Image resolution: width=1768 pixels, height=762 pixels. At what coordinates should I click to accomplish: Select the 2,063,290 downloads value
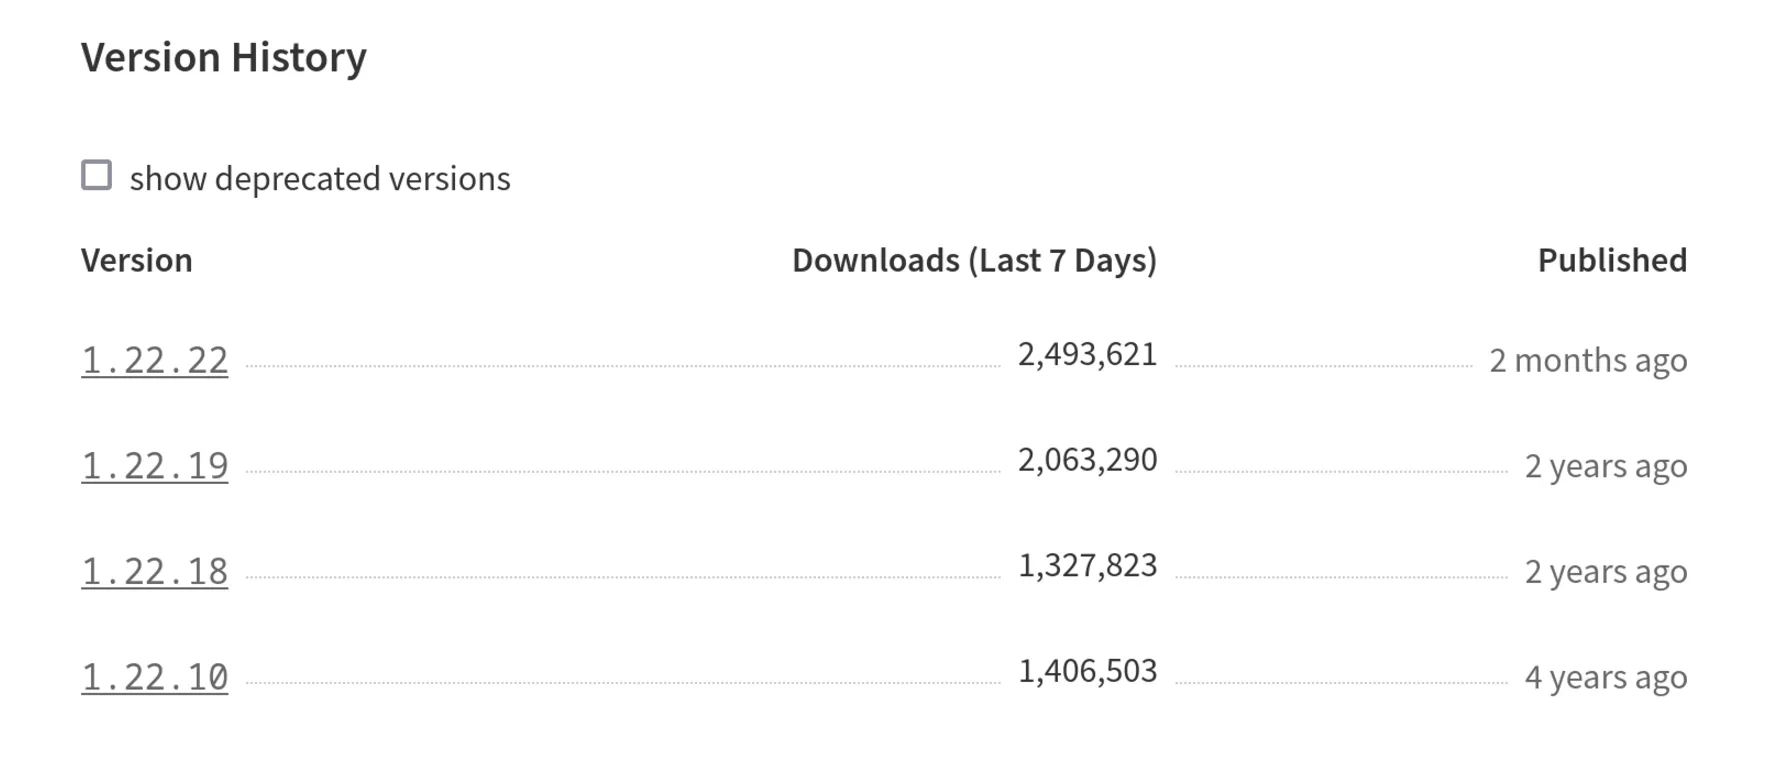(x=1088, y=458)
